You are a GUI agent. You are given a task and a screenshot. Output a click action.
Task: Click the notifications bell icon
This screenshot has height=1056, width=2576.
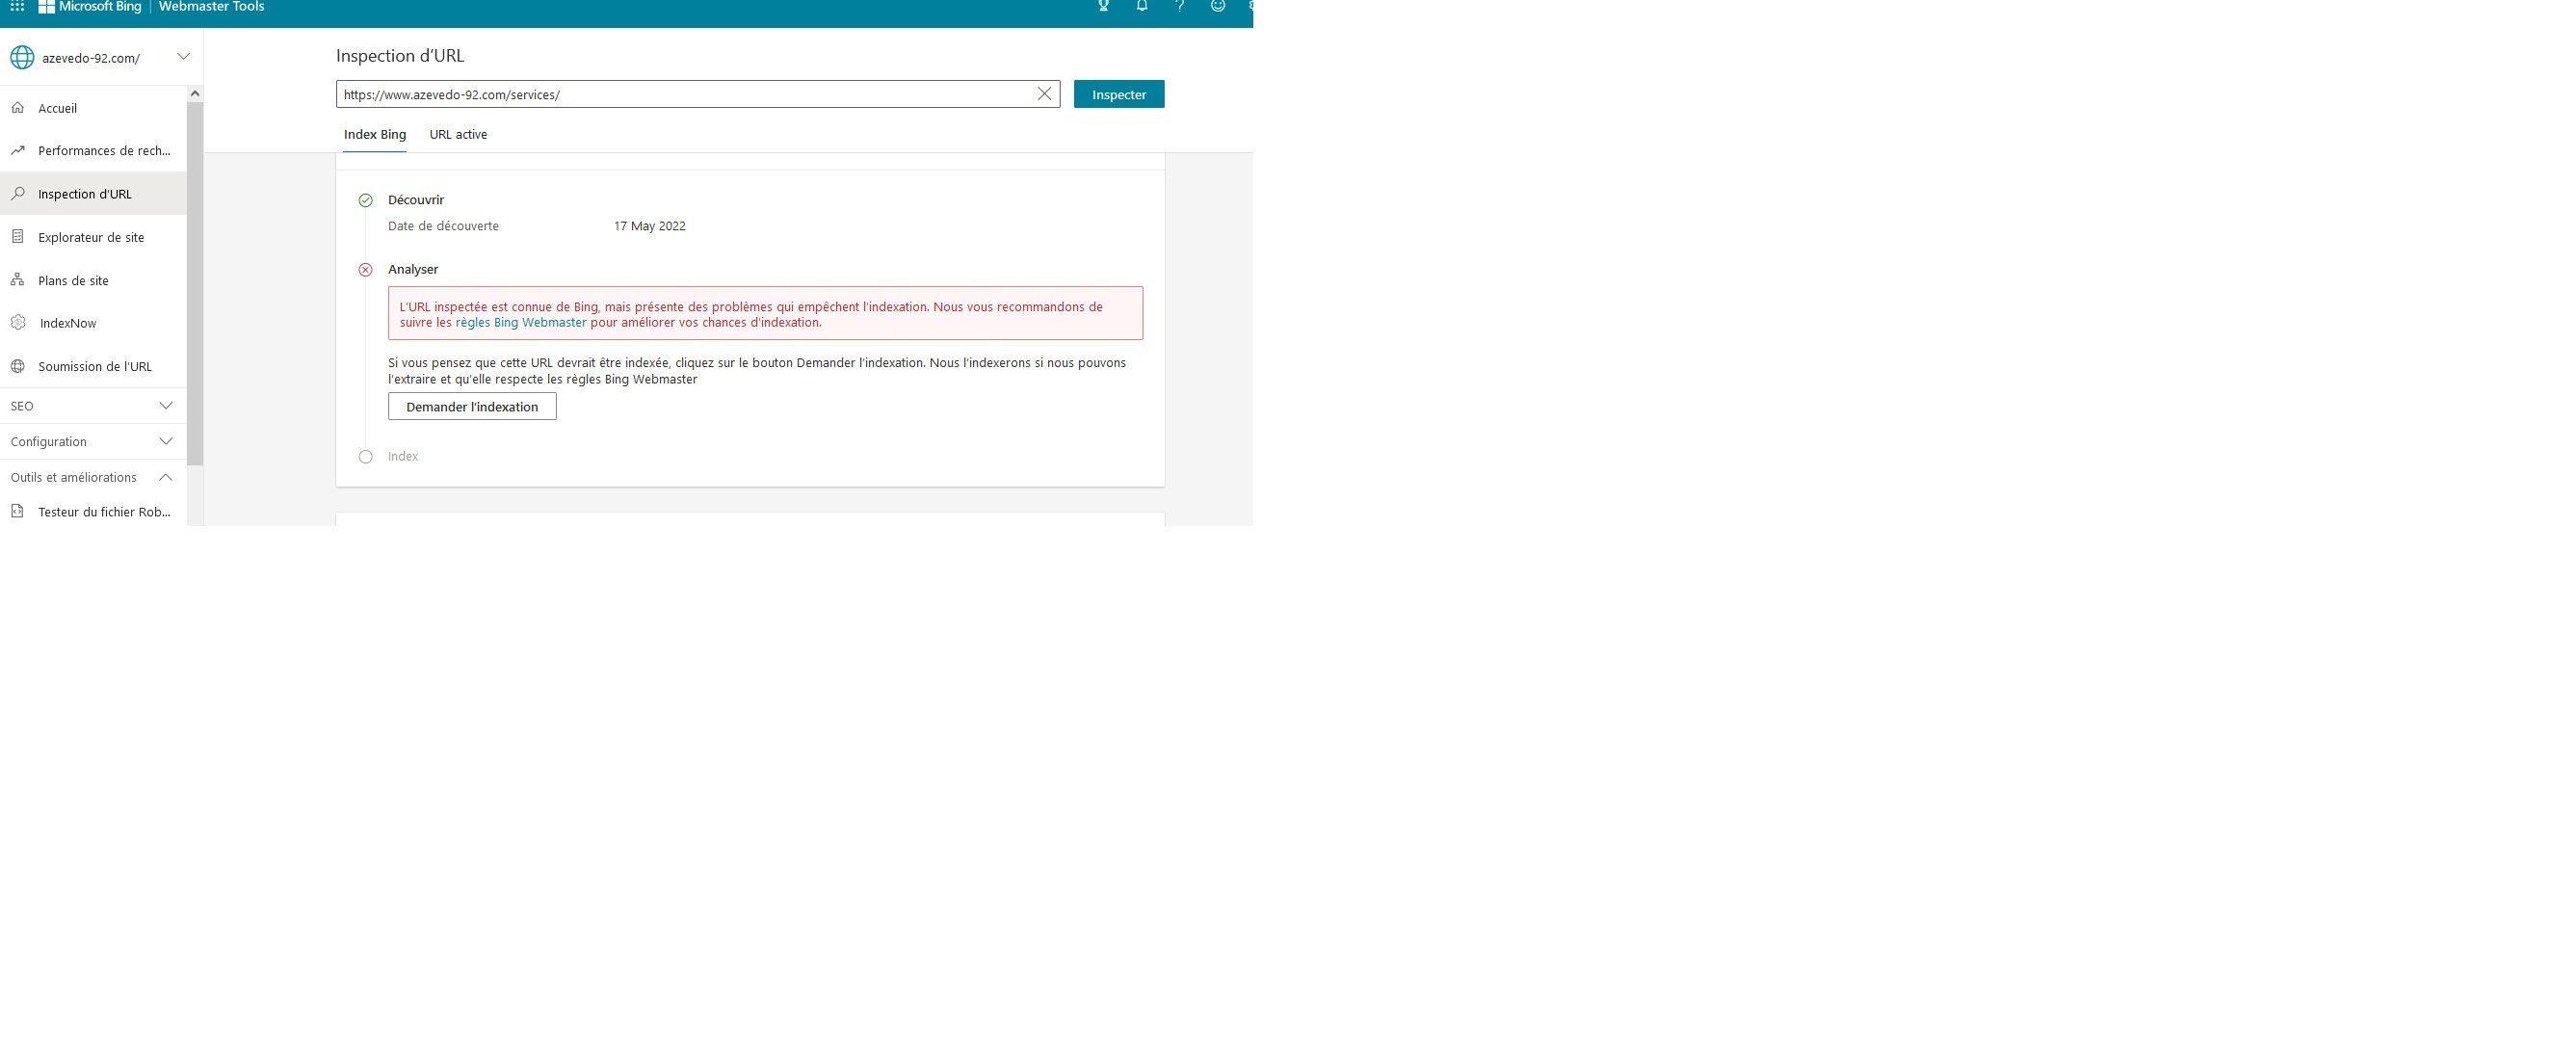click(x=1141, y=6)
